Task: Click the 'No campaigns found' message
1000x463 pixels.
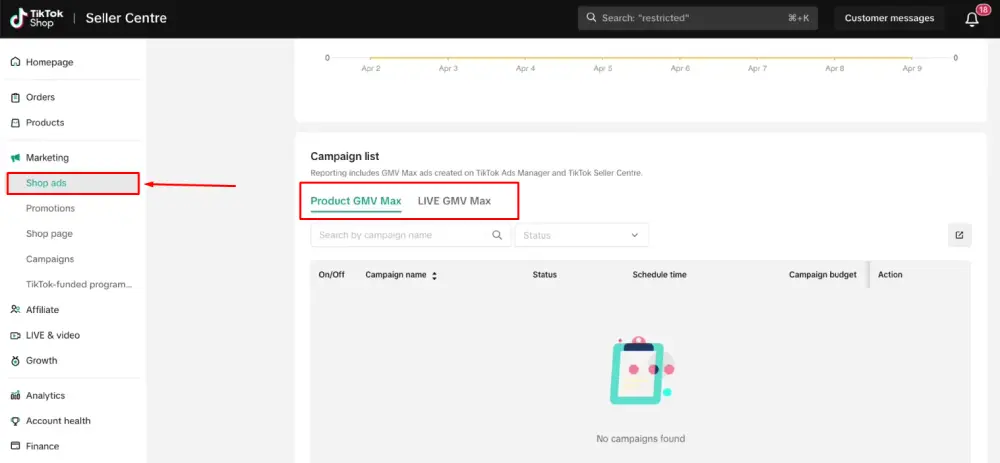Action: pos(640,438)
